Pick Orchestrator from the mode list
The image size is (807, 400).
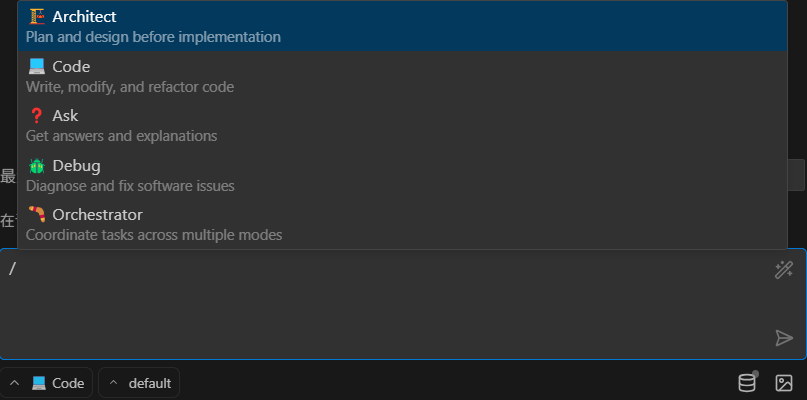(x=402, y=224)
